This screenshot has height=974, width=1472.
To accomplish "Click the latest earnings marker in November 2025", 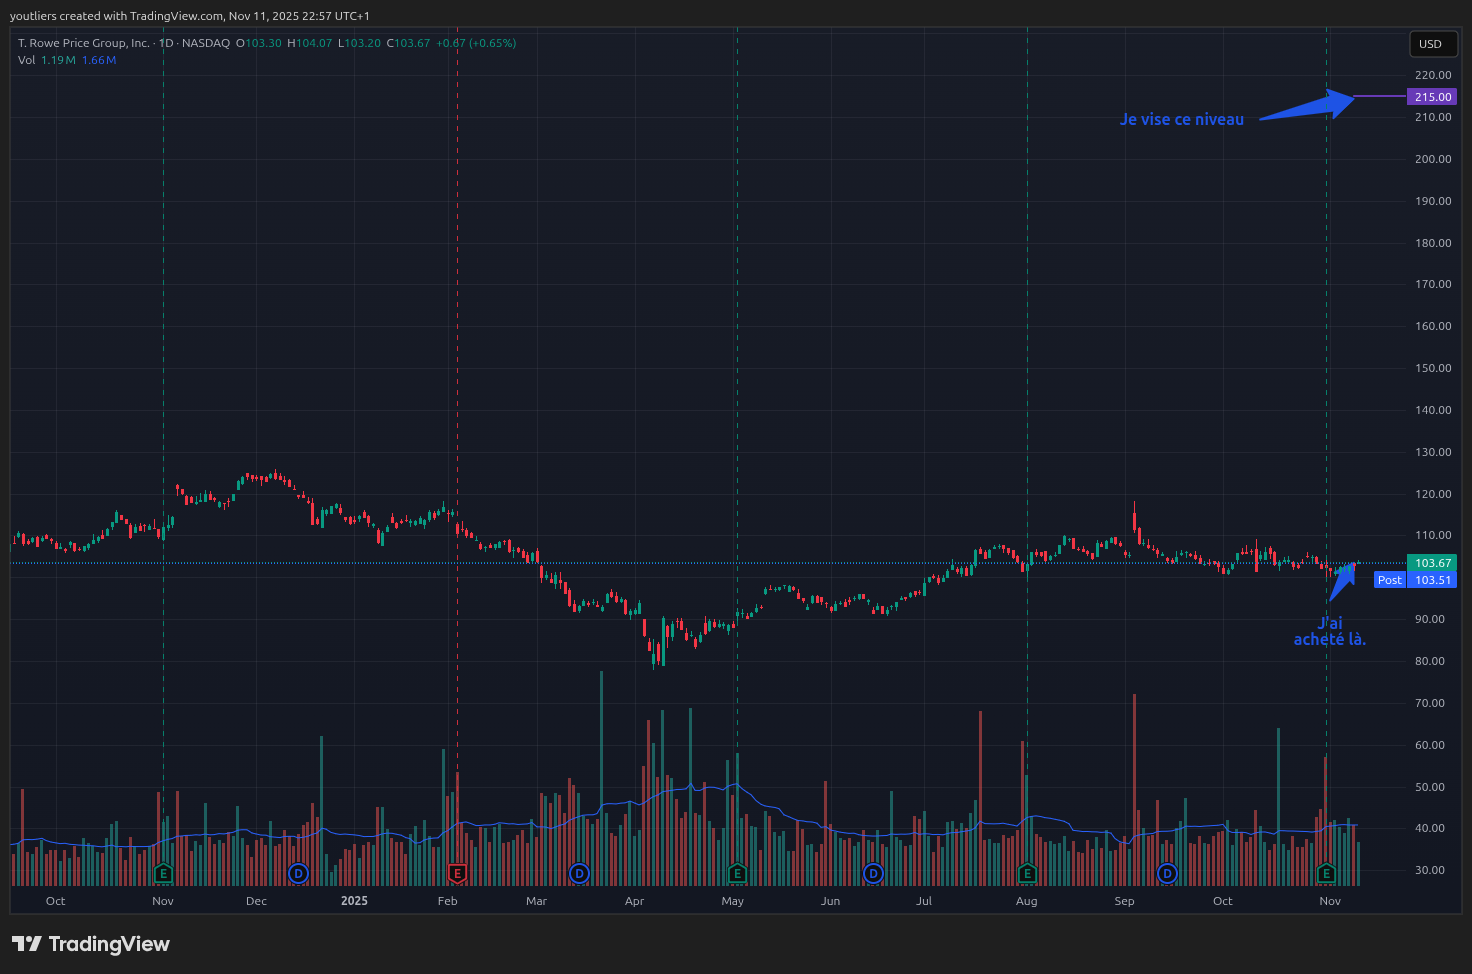I will [1326, 874].
